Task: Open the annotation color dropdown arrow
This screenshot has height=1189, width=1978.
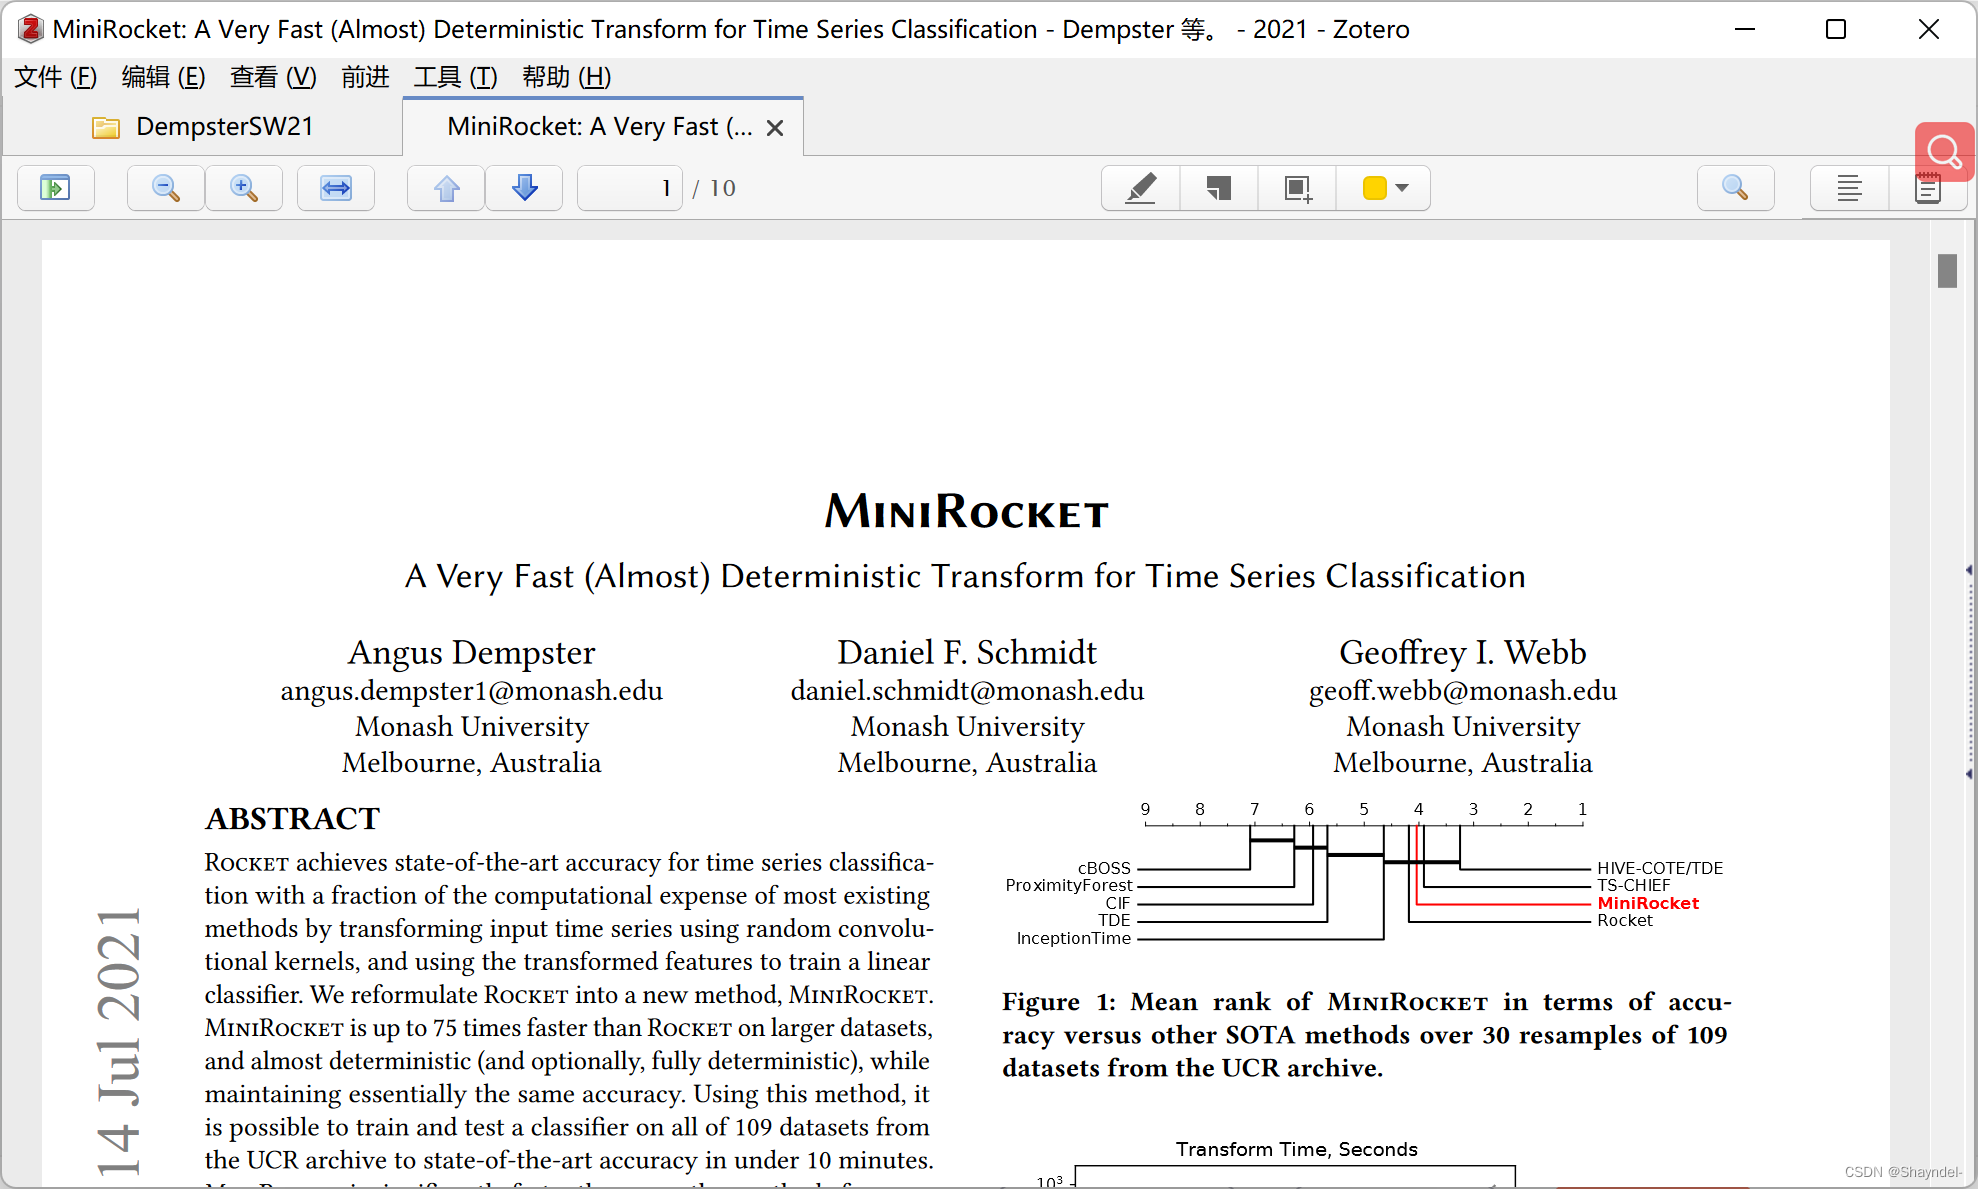Action: (1402, 188)
